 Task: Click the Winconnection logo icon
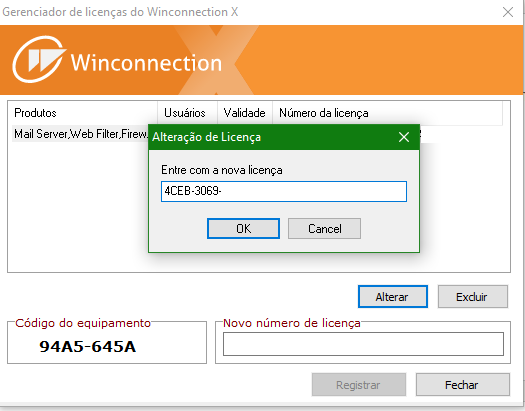pos(39,60)
